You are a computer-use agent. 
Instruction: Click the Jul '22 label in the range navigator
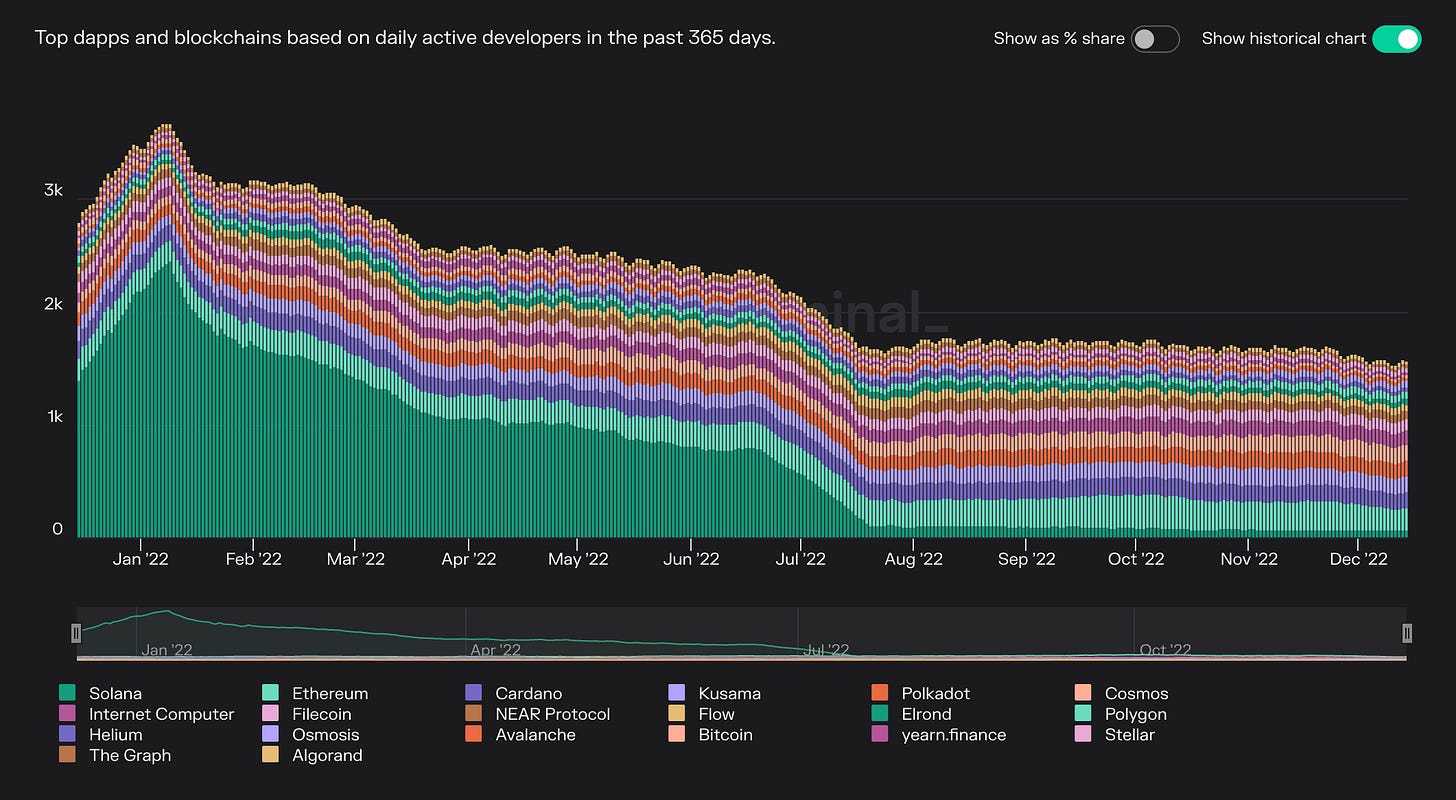pos(827,650)
